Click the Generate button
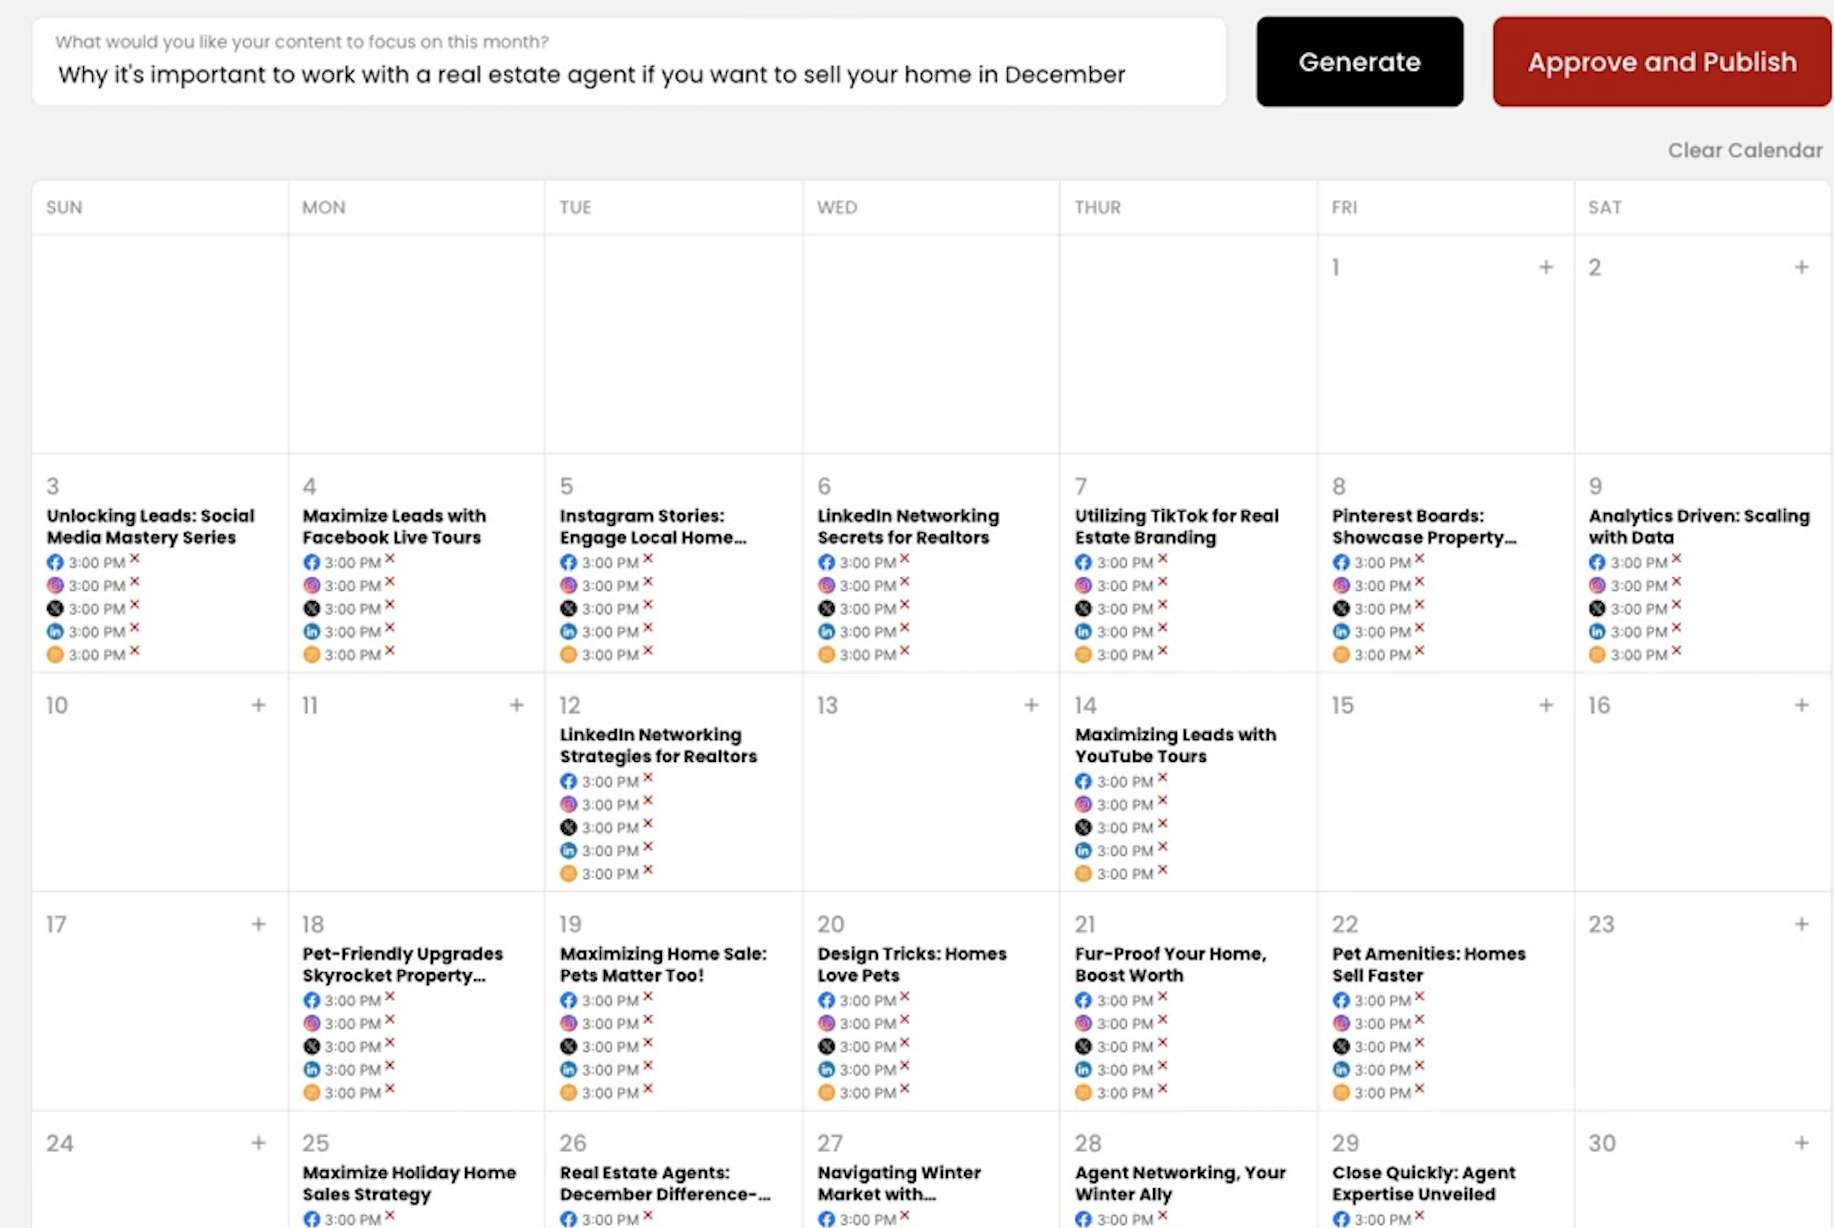 point(1359,62)
